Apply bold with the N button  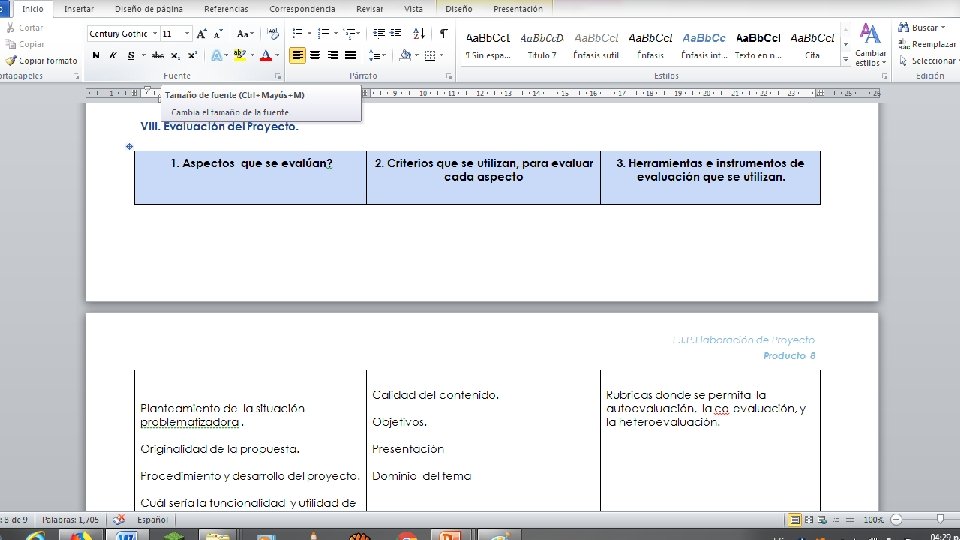click(96, 56)
